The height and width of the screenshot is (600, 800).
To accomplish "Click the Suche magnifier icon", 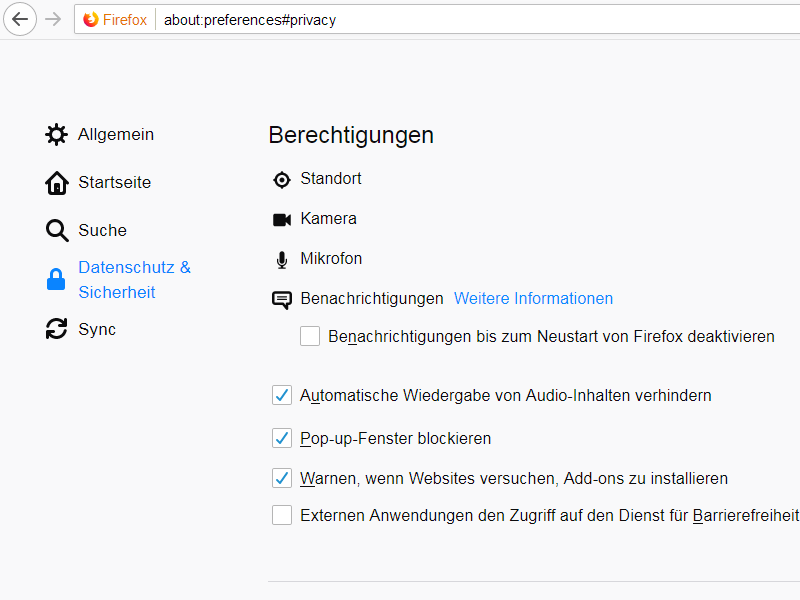I will 57,231.
